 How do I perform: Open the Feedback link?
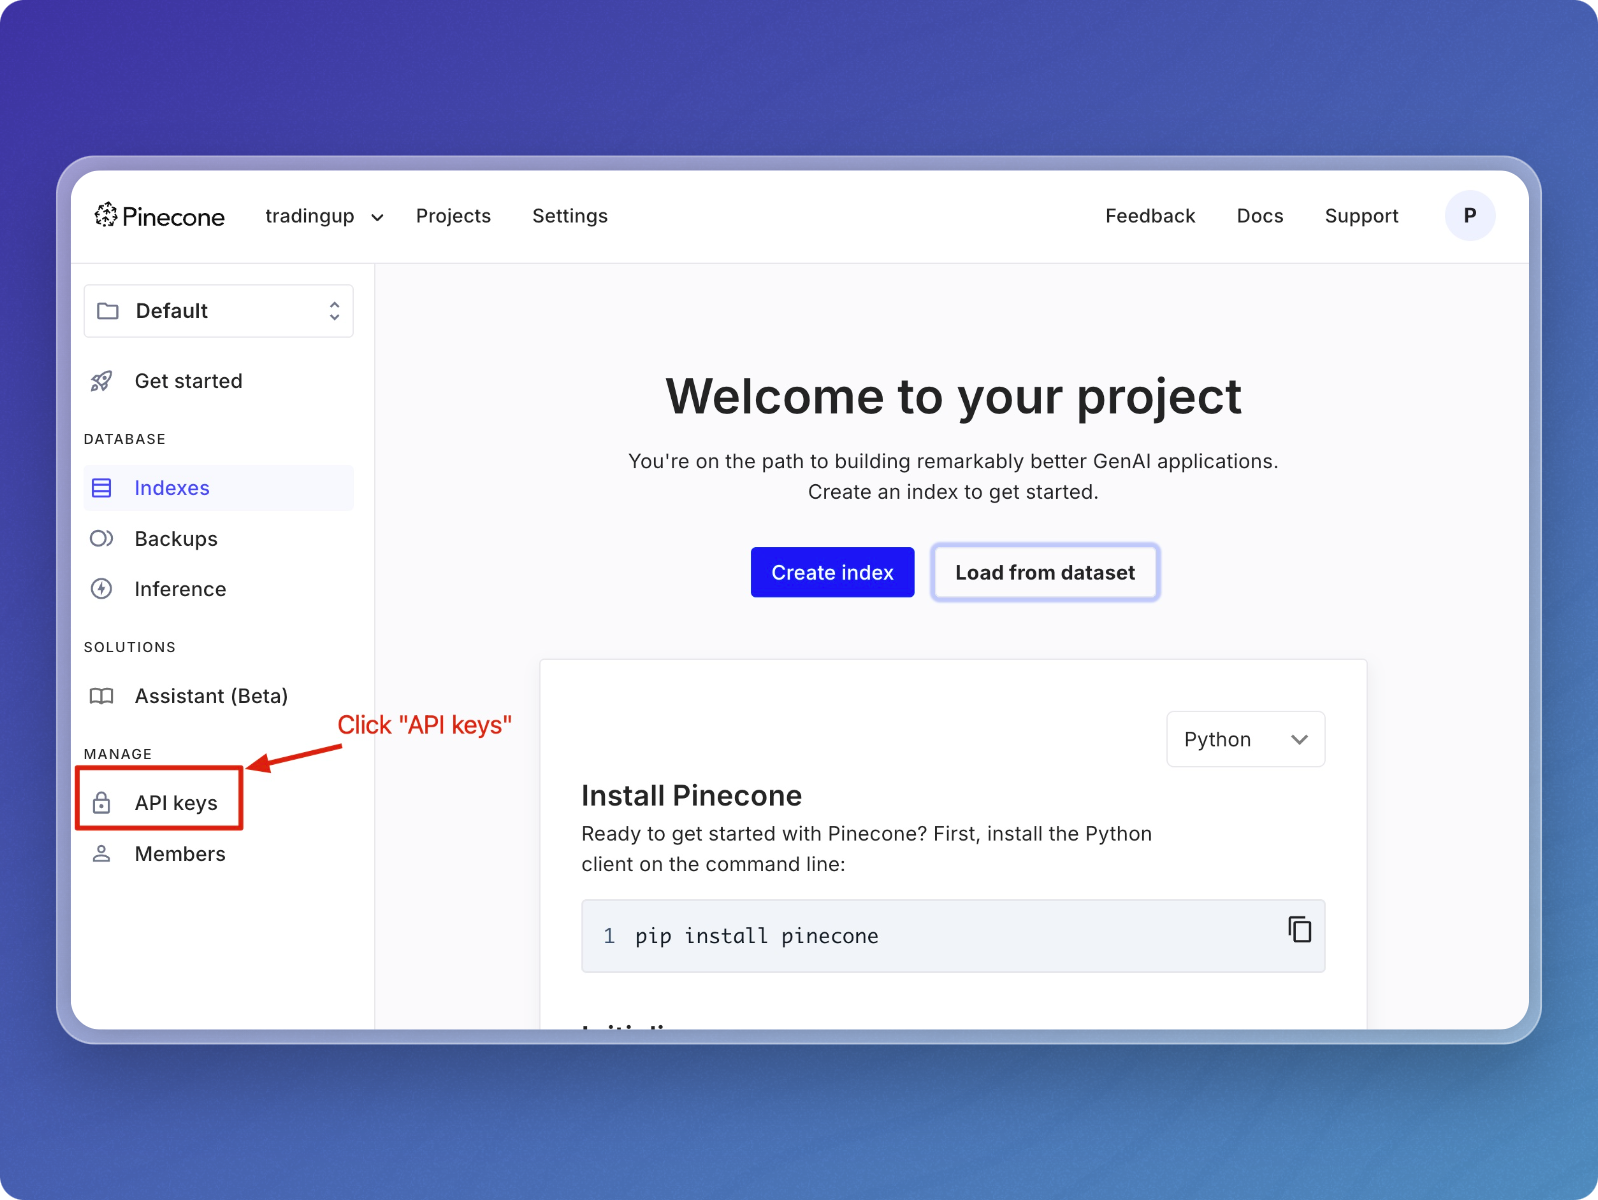(1150, 216)
